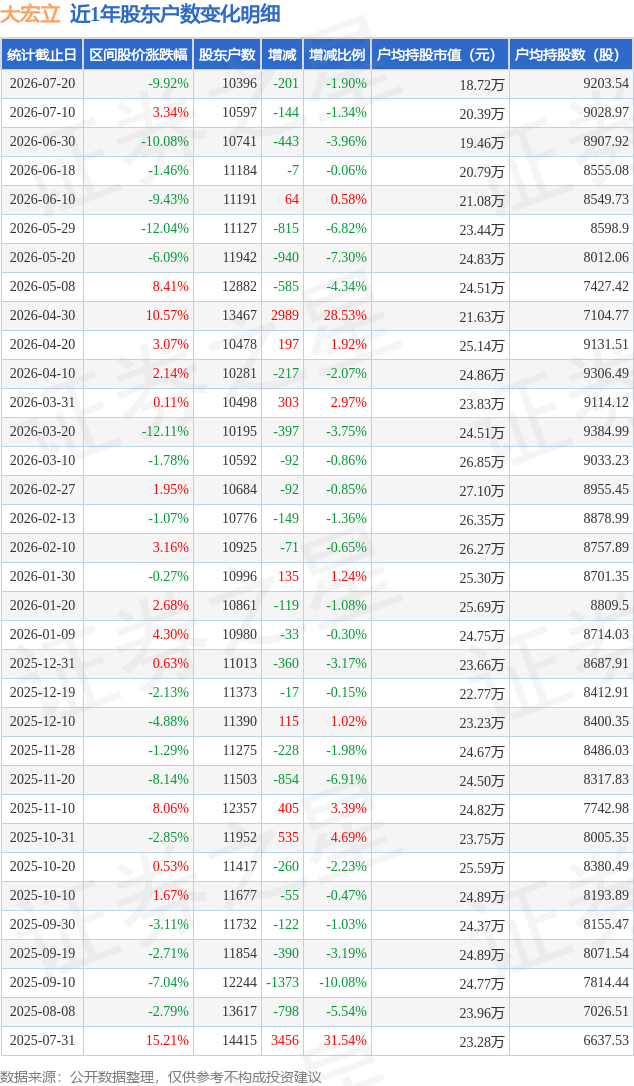Click the -1373 decrease cell
634x1086 pixels.
284,982
